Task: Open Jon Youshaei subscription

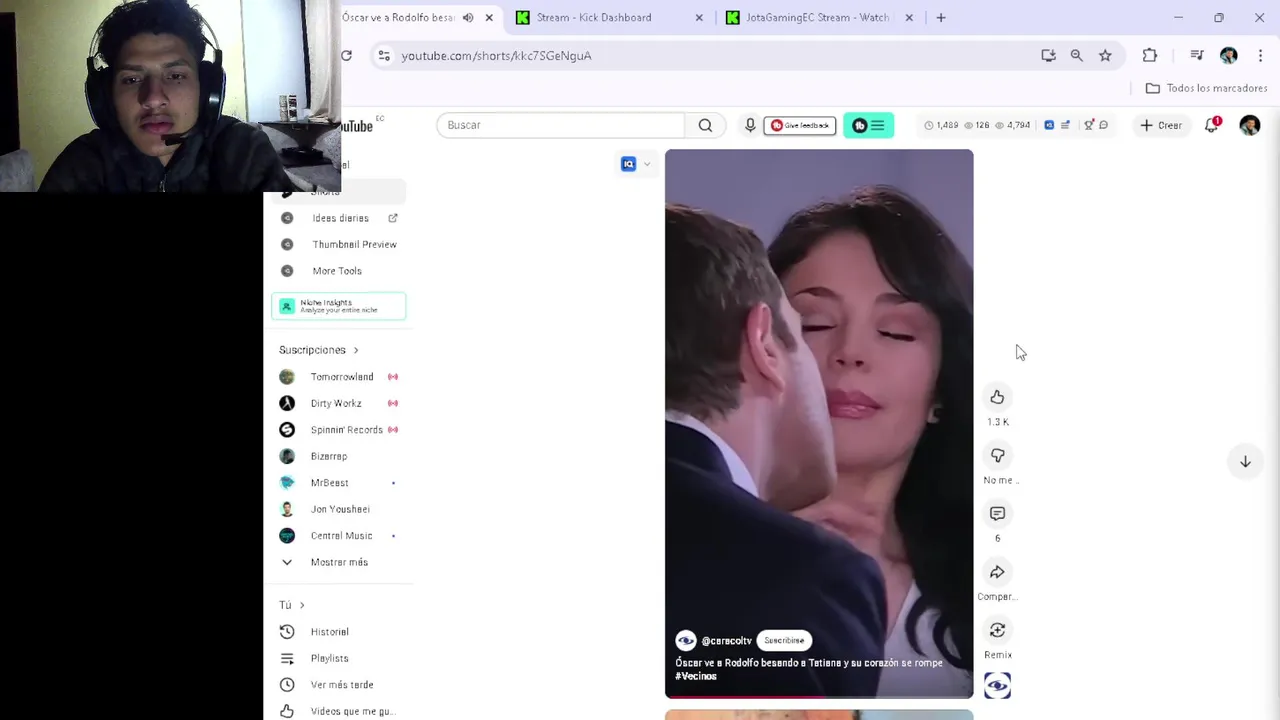Action: coord(340,509)
